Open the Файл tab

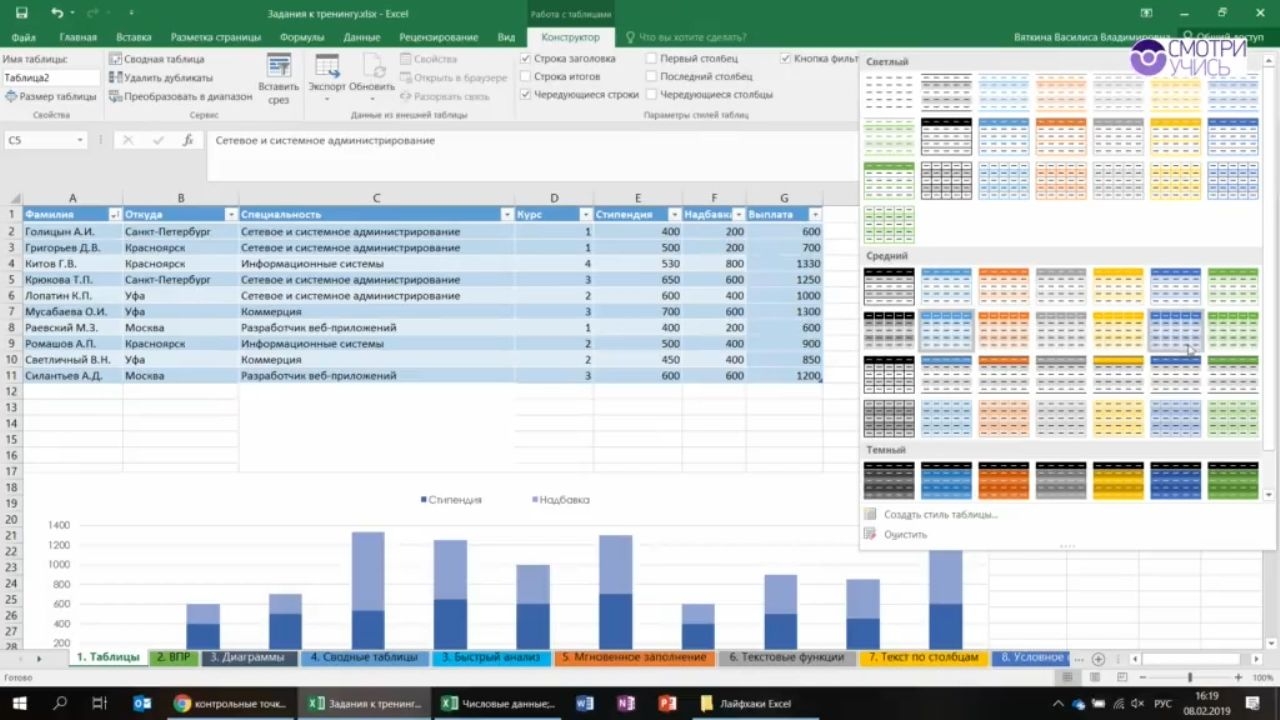click(24, 37)
